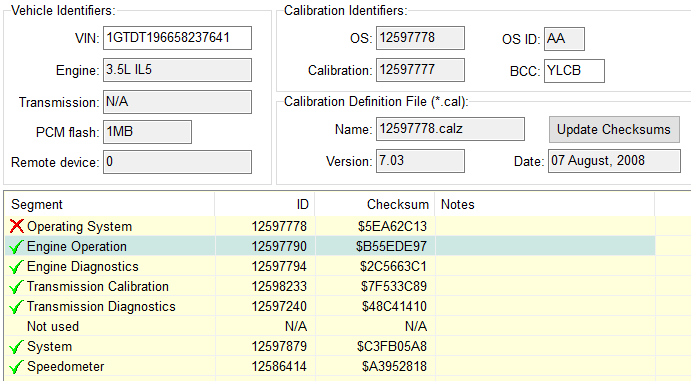Image resolution: width=691 pixels, height=381 pixels.
Task: Click the Name field showing 12597778.calz
Action: tap(450, 129)
